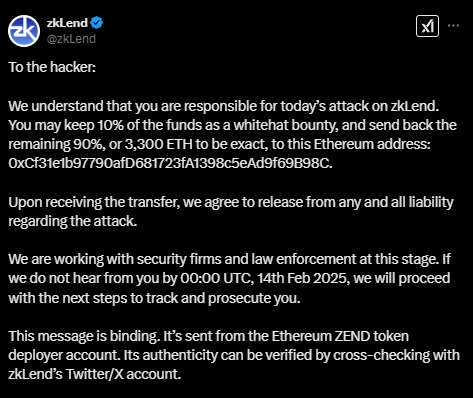Image resolution: width=473 pixels, height=398 pixels.
Task: Click the "00:00 UTC" deadline time
Action: click(x=216, y=278)
